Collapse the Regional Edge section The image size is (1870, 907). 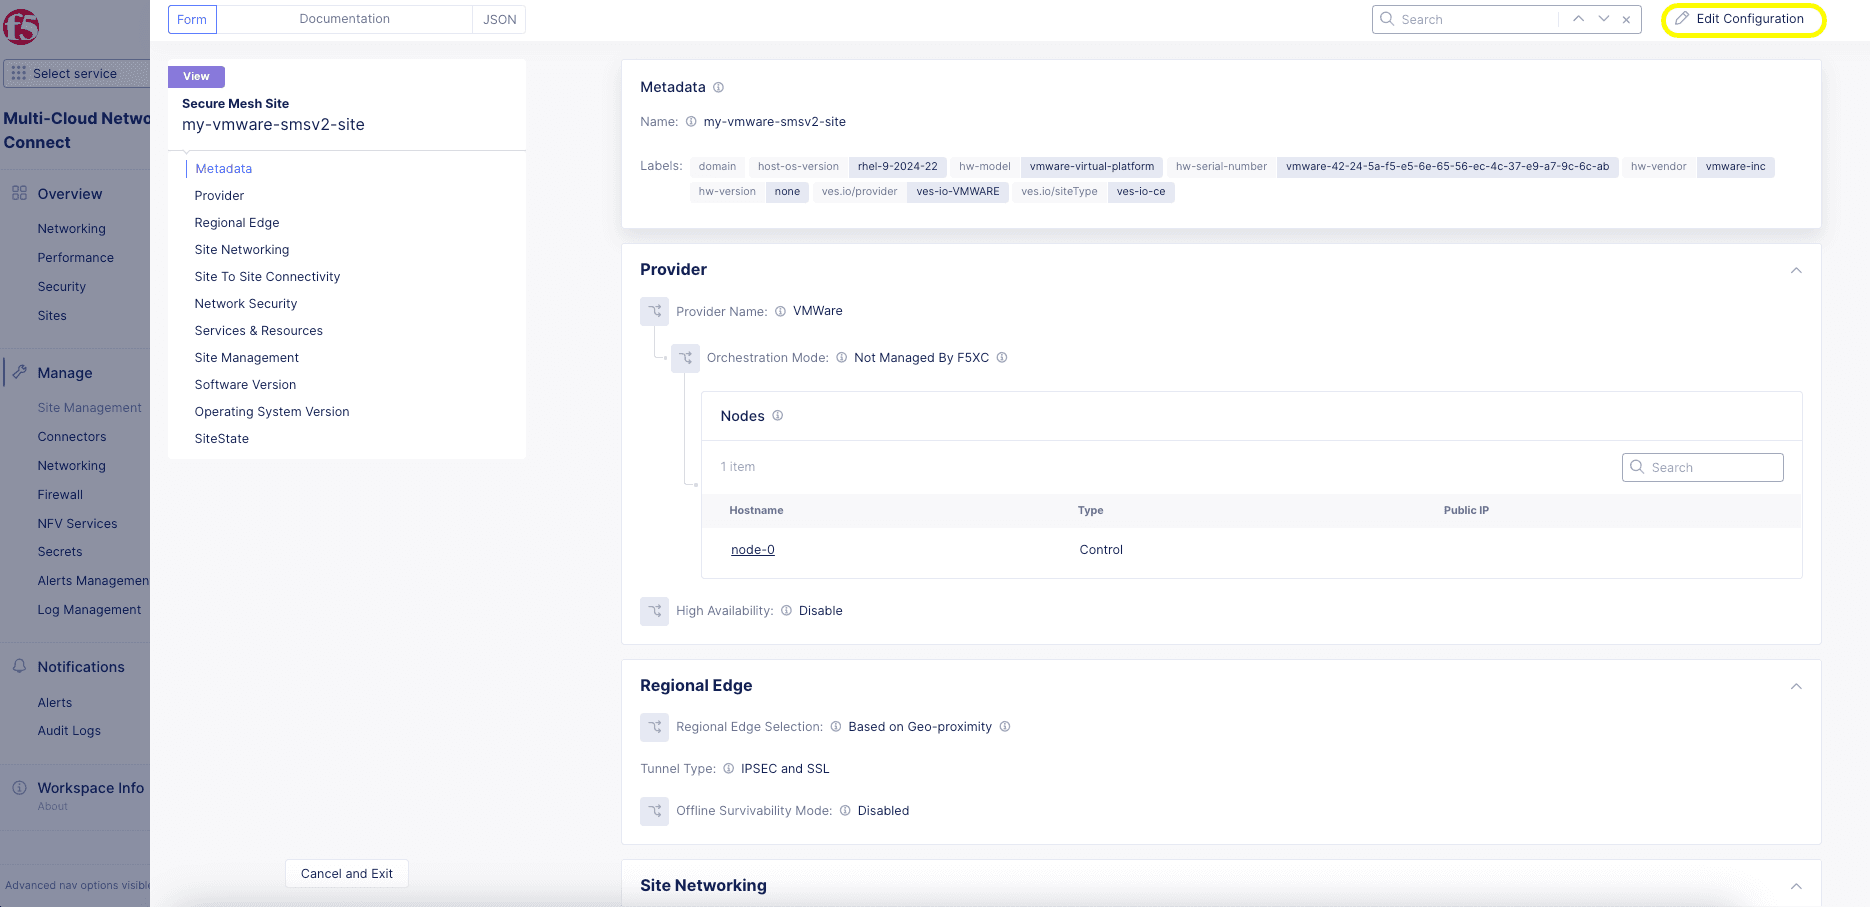1796,686
